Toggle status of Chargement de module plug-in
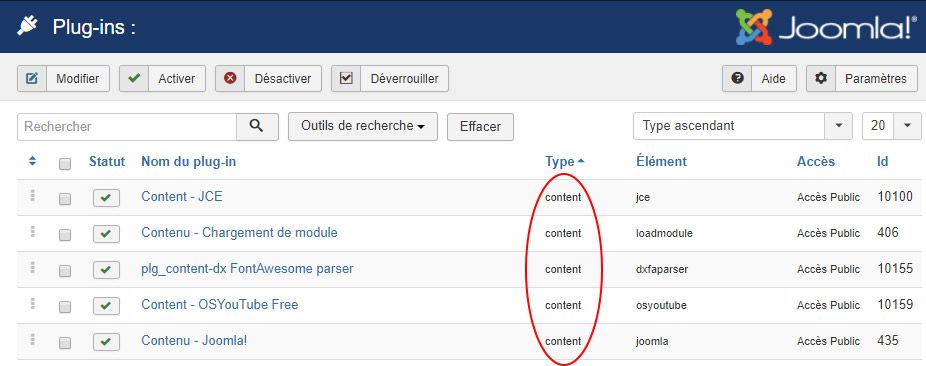 click(106, 234)
